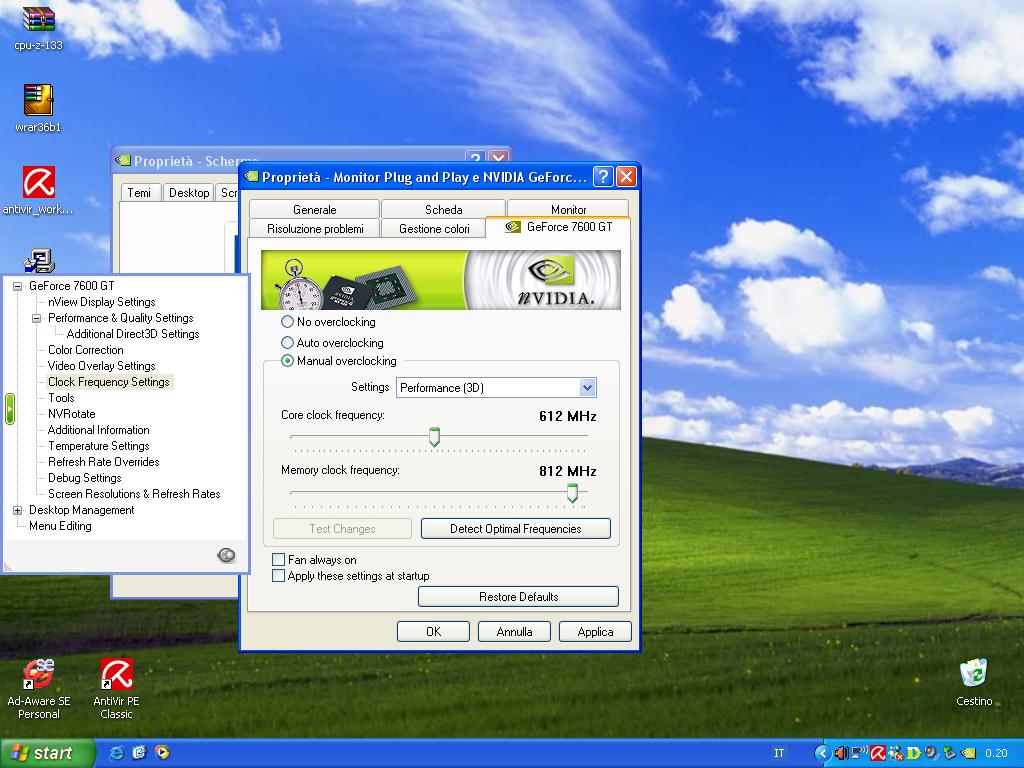The width and height of the screenshot is (1024, 768).
Task: Open the Windows Messenger tray icon
Action: click(895, 754)
